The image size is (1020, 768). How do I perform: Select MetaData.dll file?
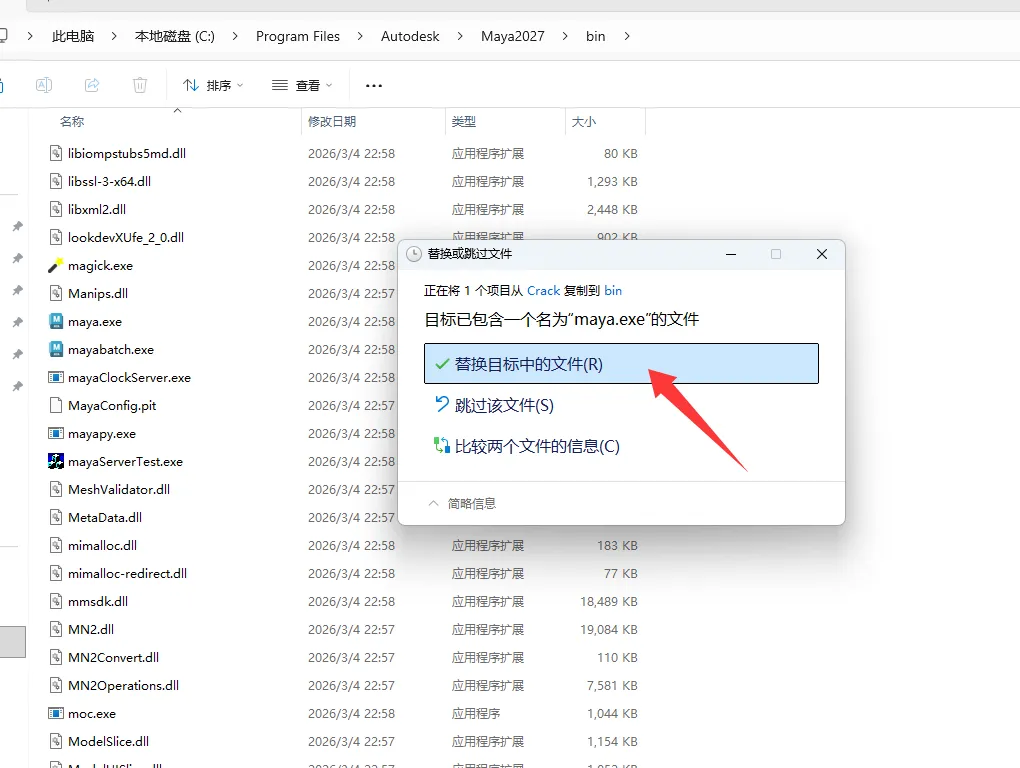[x=105, y=517]
